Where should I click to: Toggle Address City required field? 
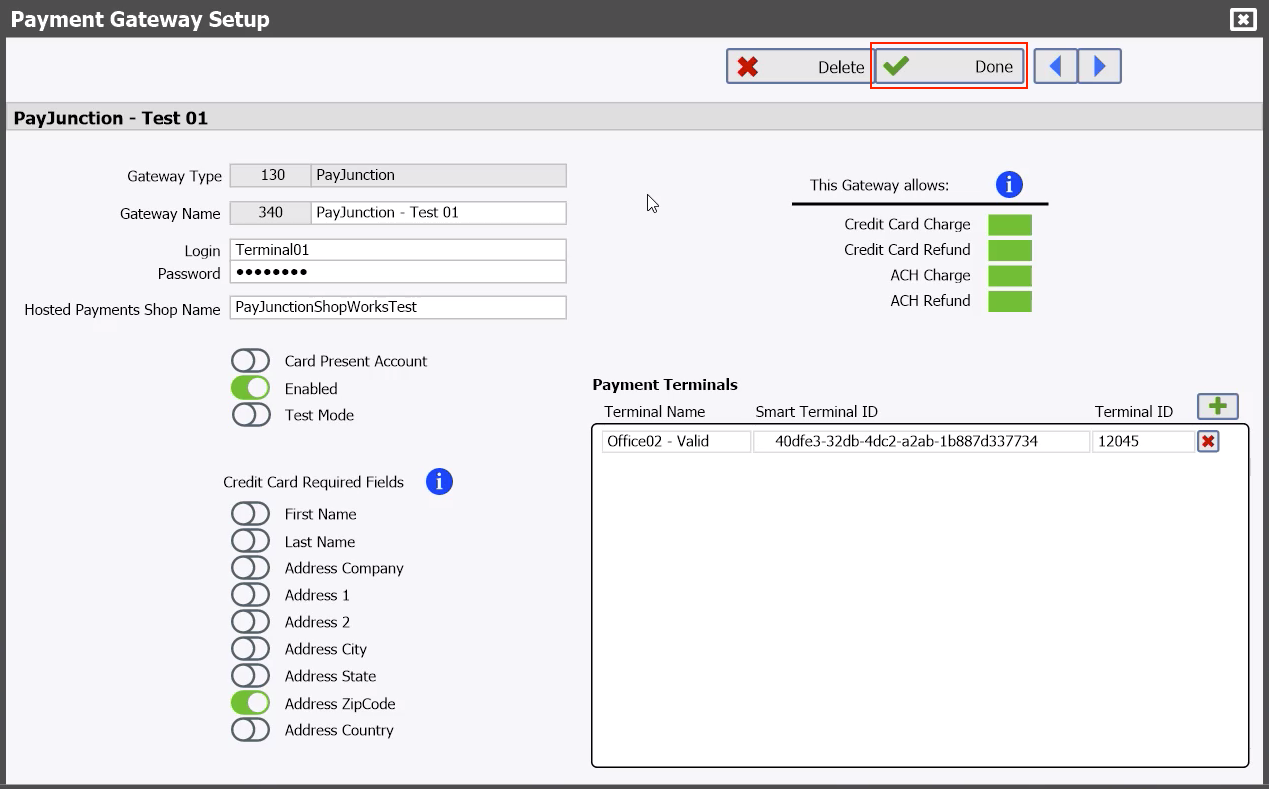coord(251,649)
